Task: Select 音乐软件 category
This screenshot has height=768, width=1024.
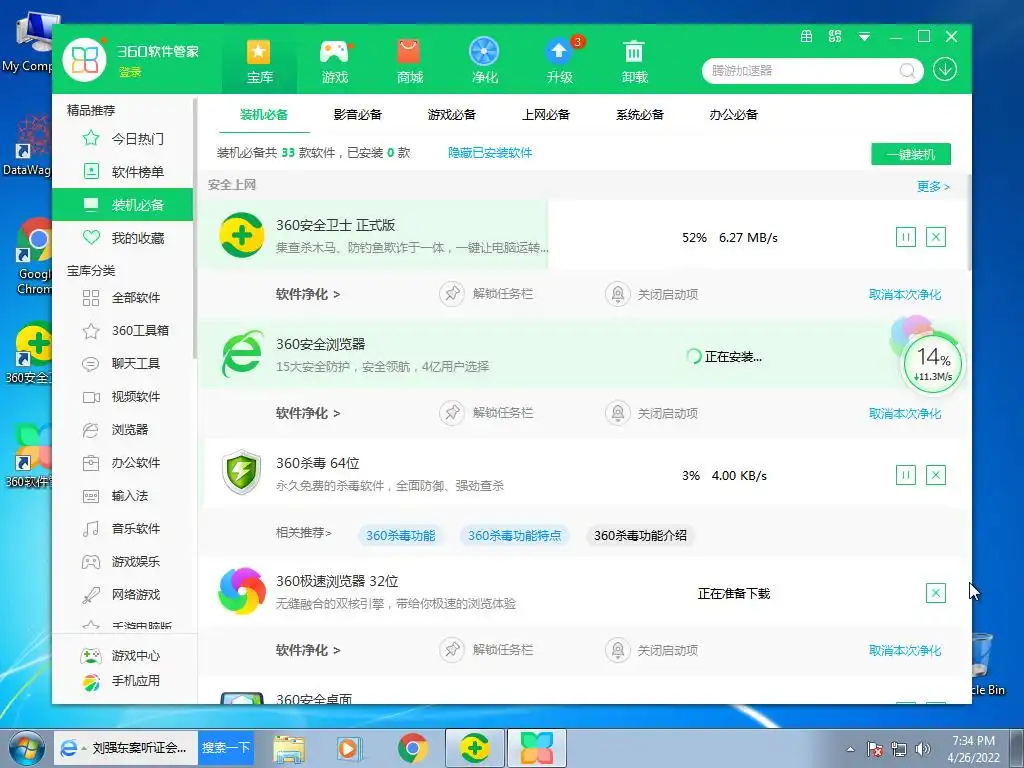Action: click(x=123, y=528)
